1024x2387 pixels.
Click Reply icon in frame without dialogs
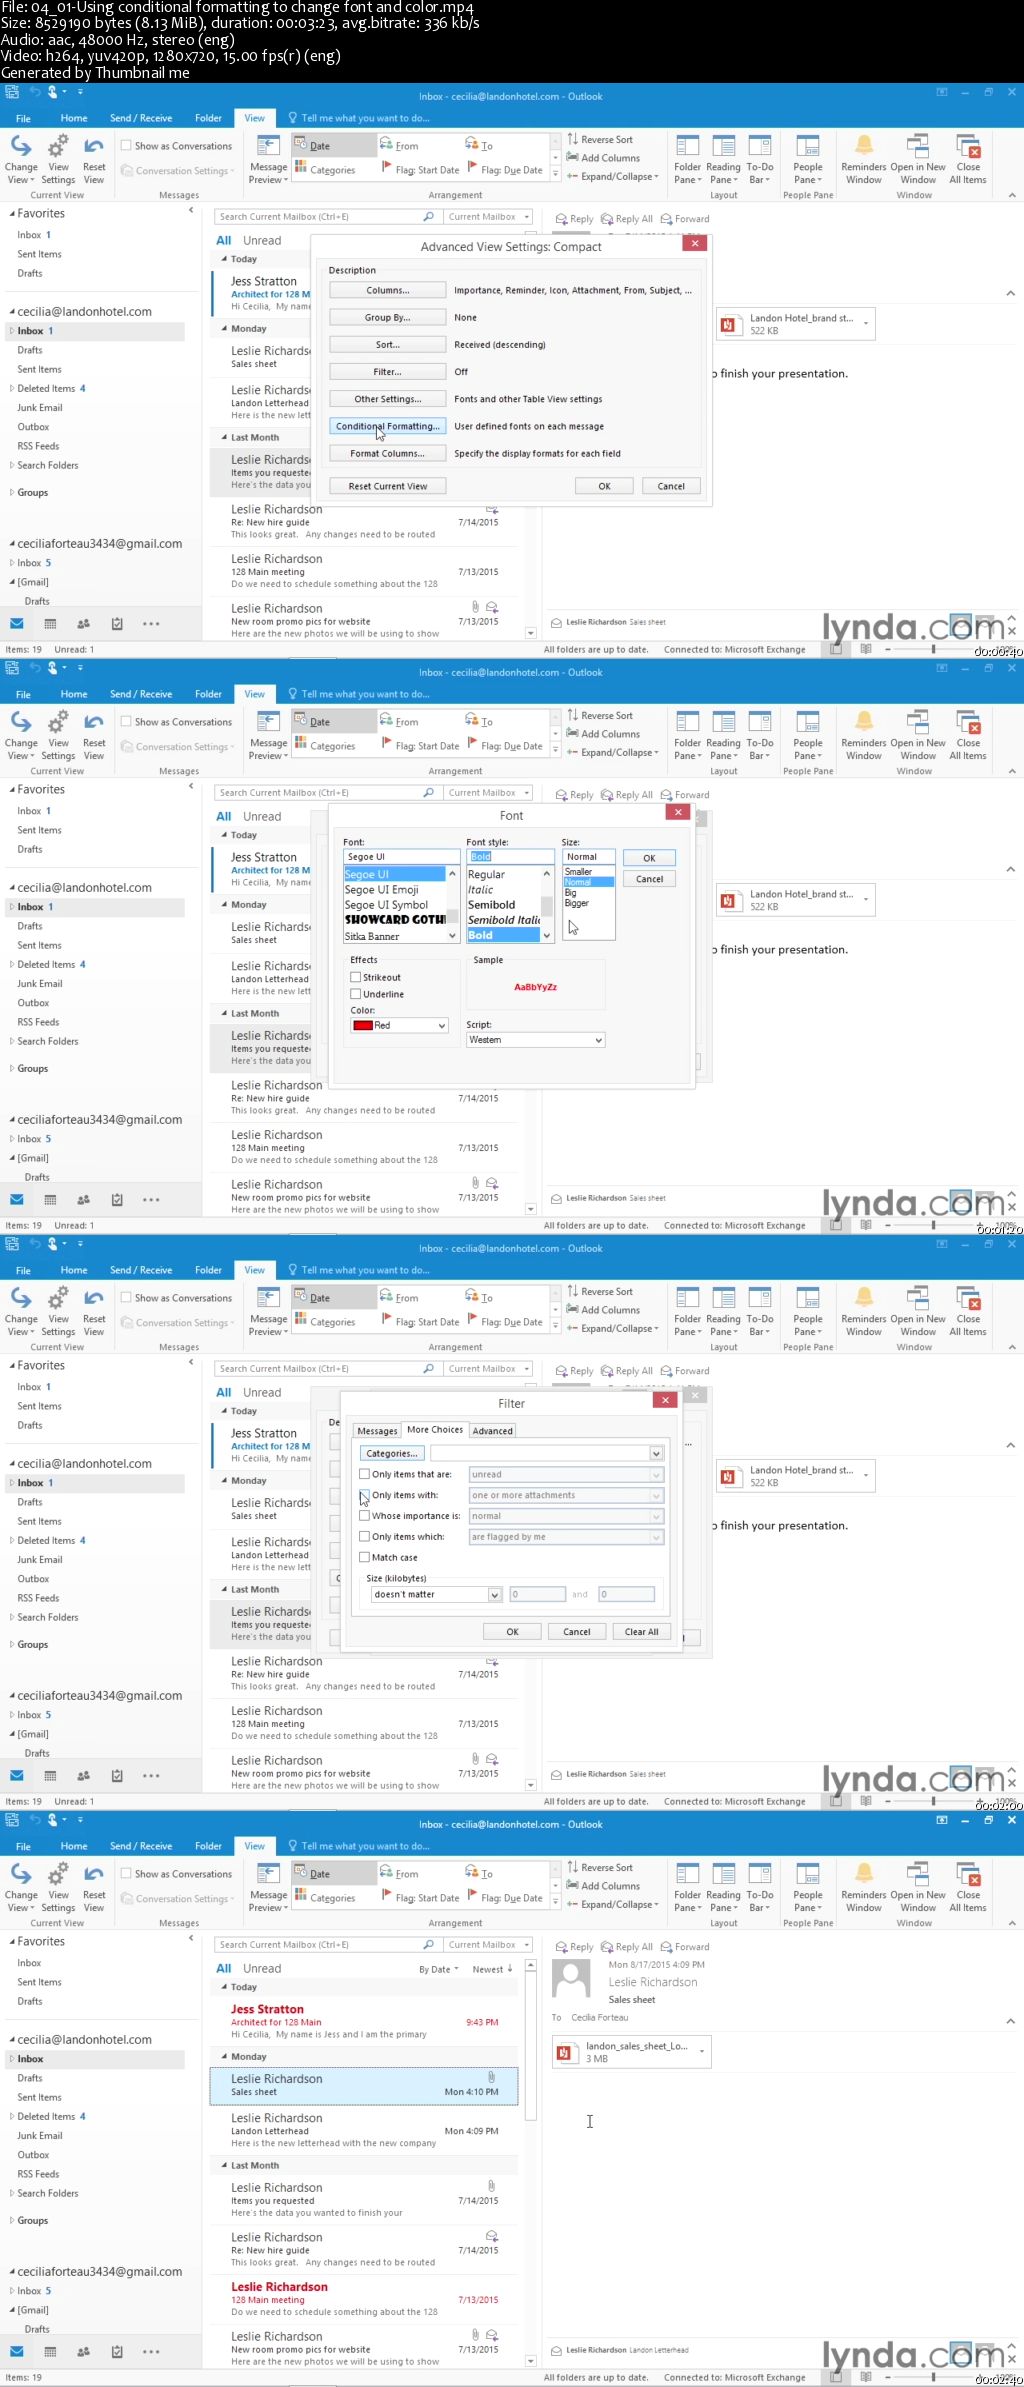[x=574, y=1947]
